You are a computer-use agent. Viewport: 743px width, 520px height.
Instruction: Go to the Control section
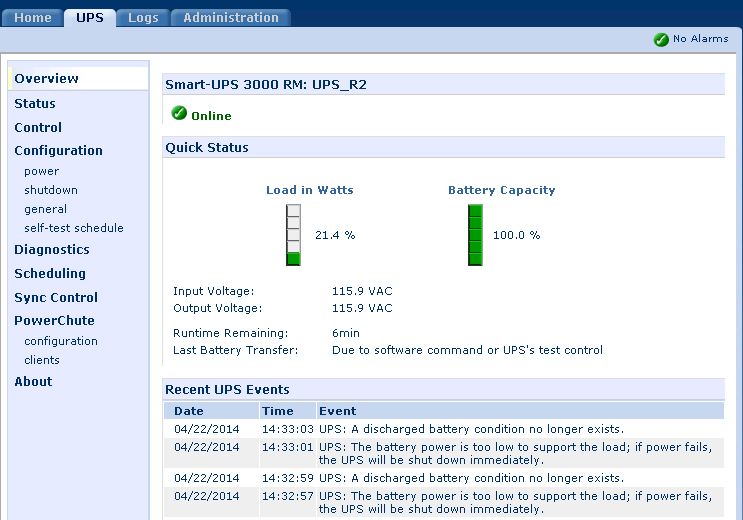coord(38,128)
